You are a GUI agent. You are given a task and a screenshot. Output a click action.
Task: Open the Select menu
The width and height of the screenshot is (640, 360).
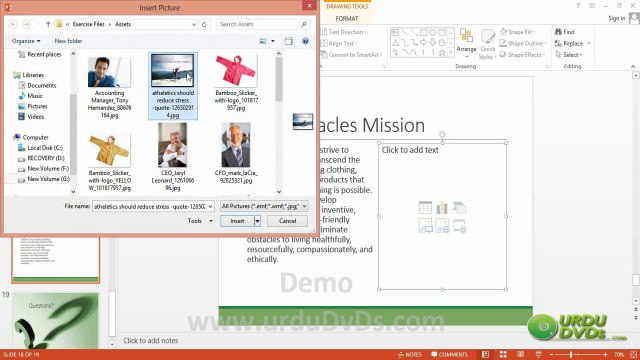(569, 55)
